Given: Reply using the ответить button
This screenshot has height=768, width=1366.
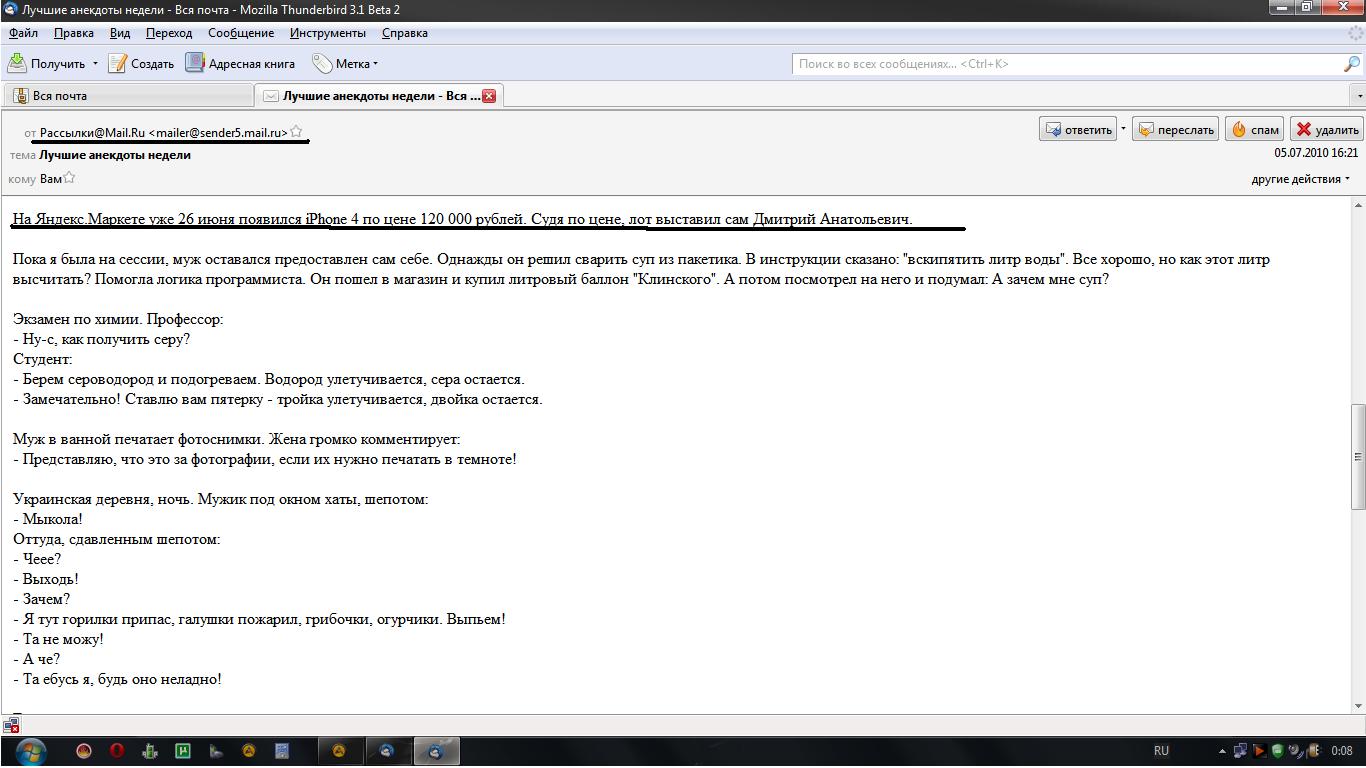Looking at the screenshot, I should (x=1078, y=129).
